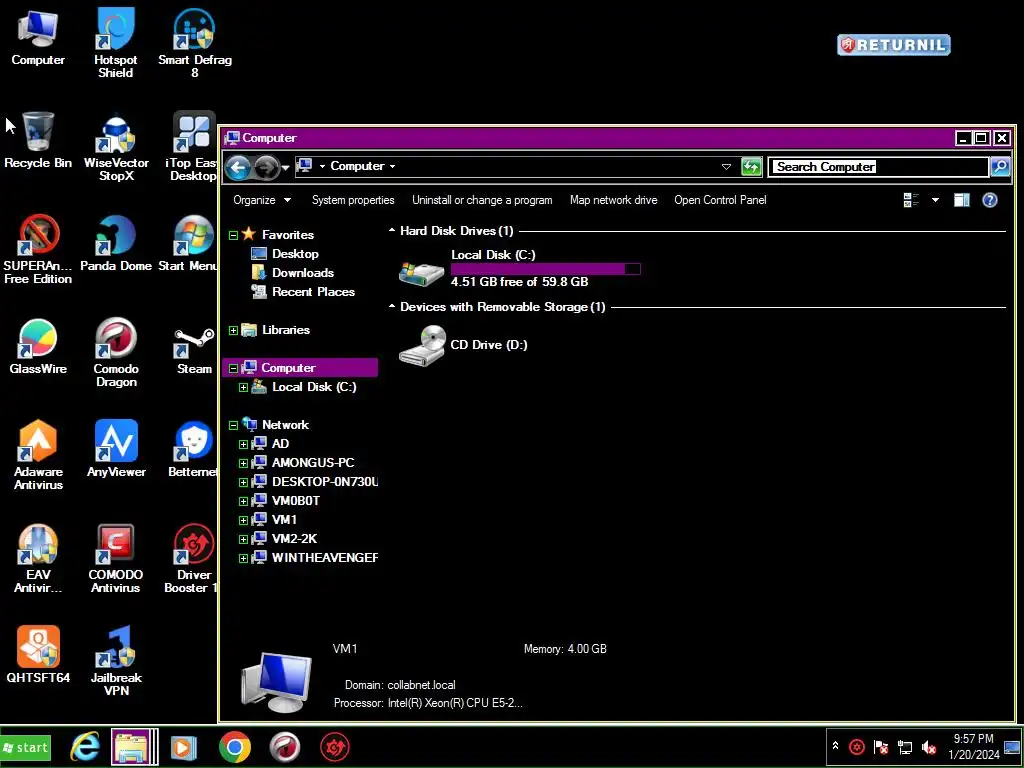Click the muted volume tray icon
This screenshot has width=1024, height=768.
coord(928,746)
